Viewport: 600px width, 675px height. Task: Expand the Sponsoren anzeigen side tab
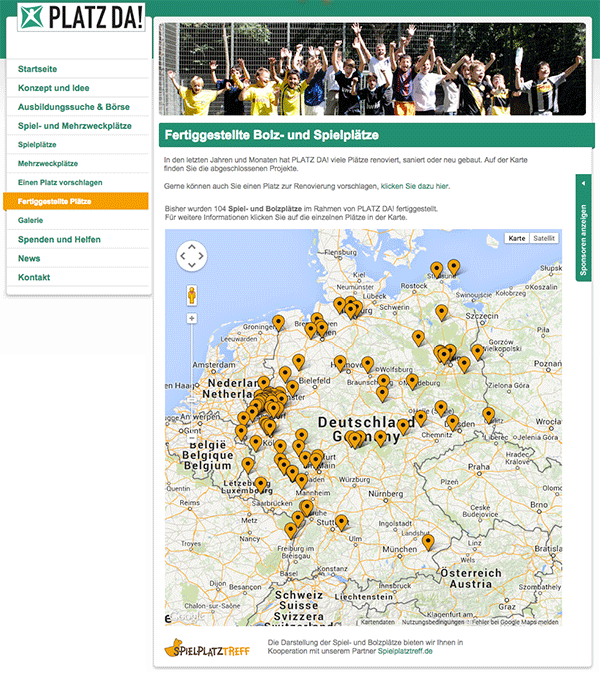583,228
